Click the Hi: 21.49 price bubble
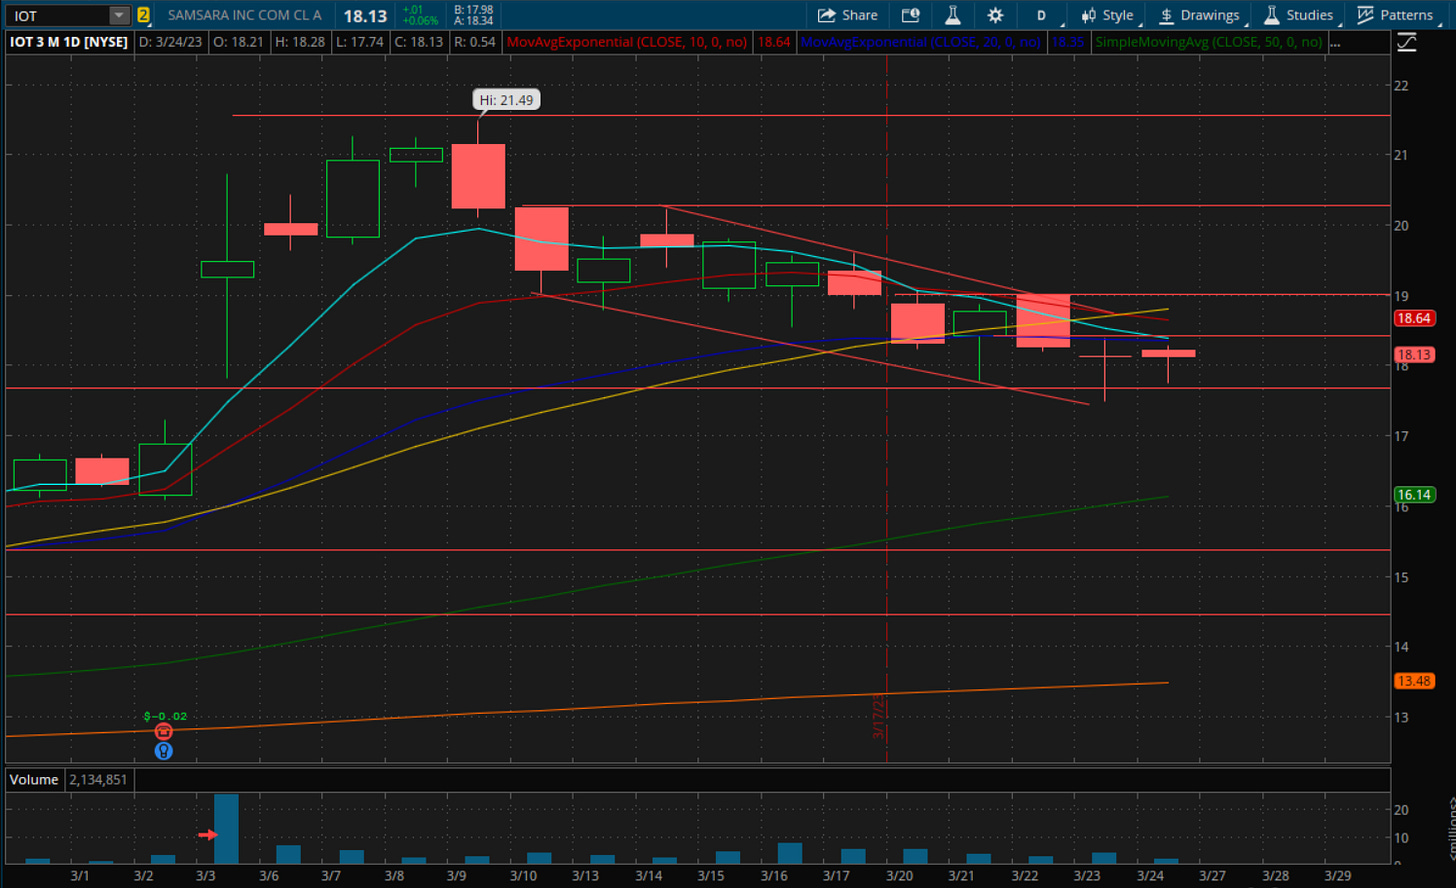 (x=506, y=100)
